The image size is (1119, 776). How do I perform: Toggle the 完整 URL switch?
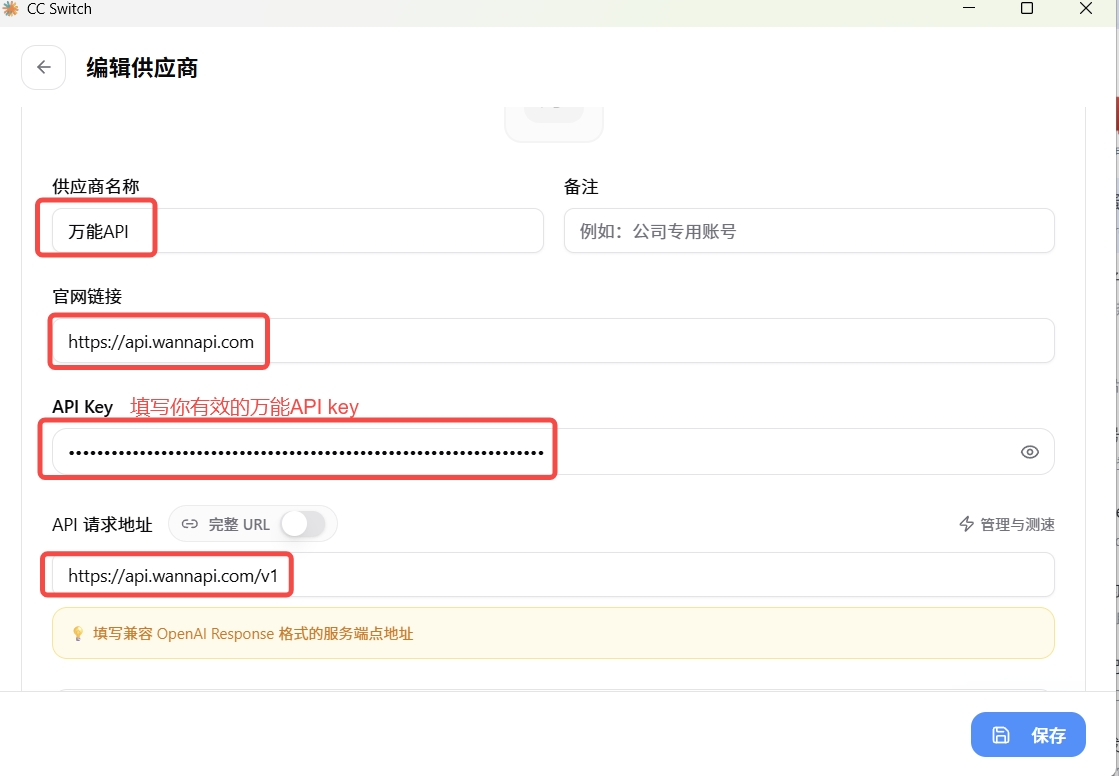[x=303, y=524]
